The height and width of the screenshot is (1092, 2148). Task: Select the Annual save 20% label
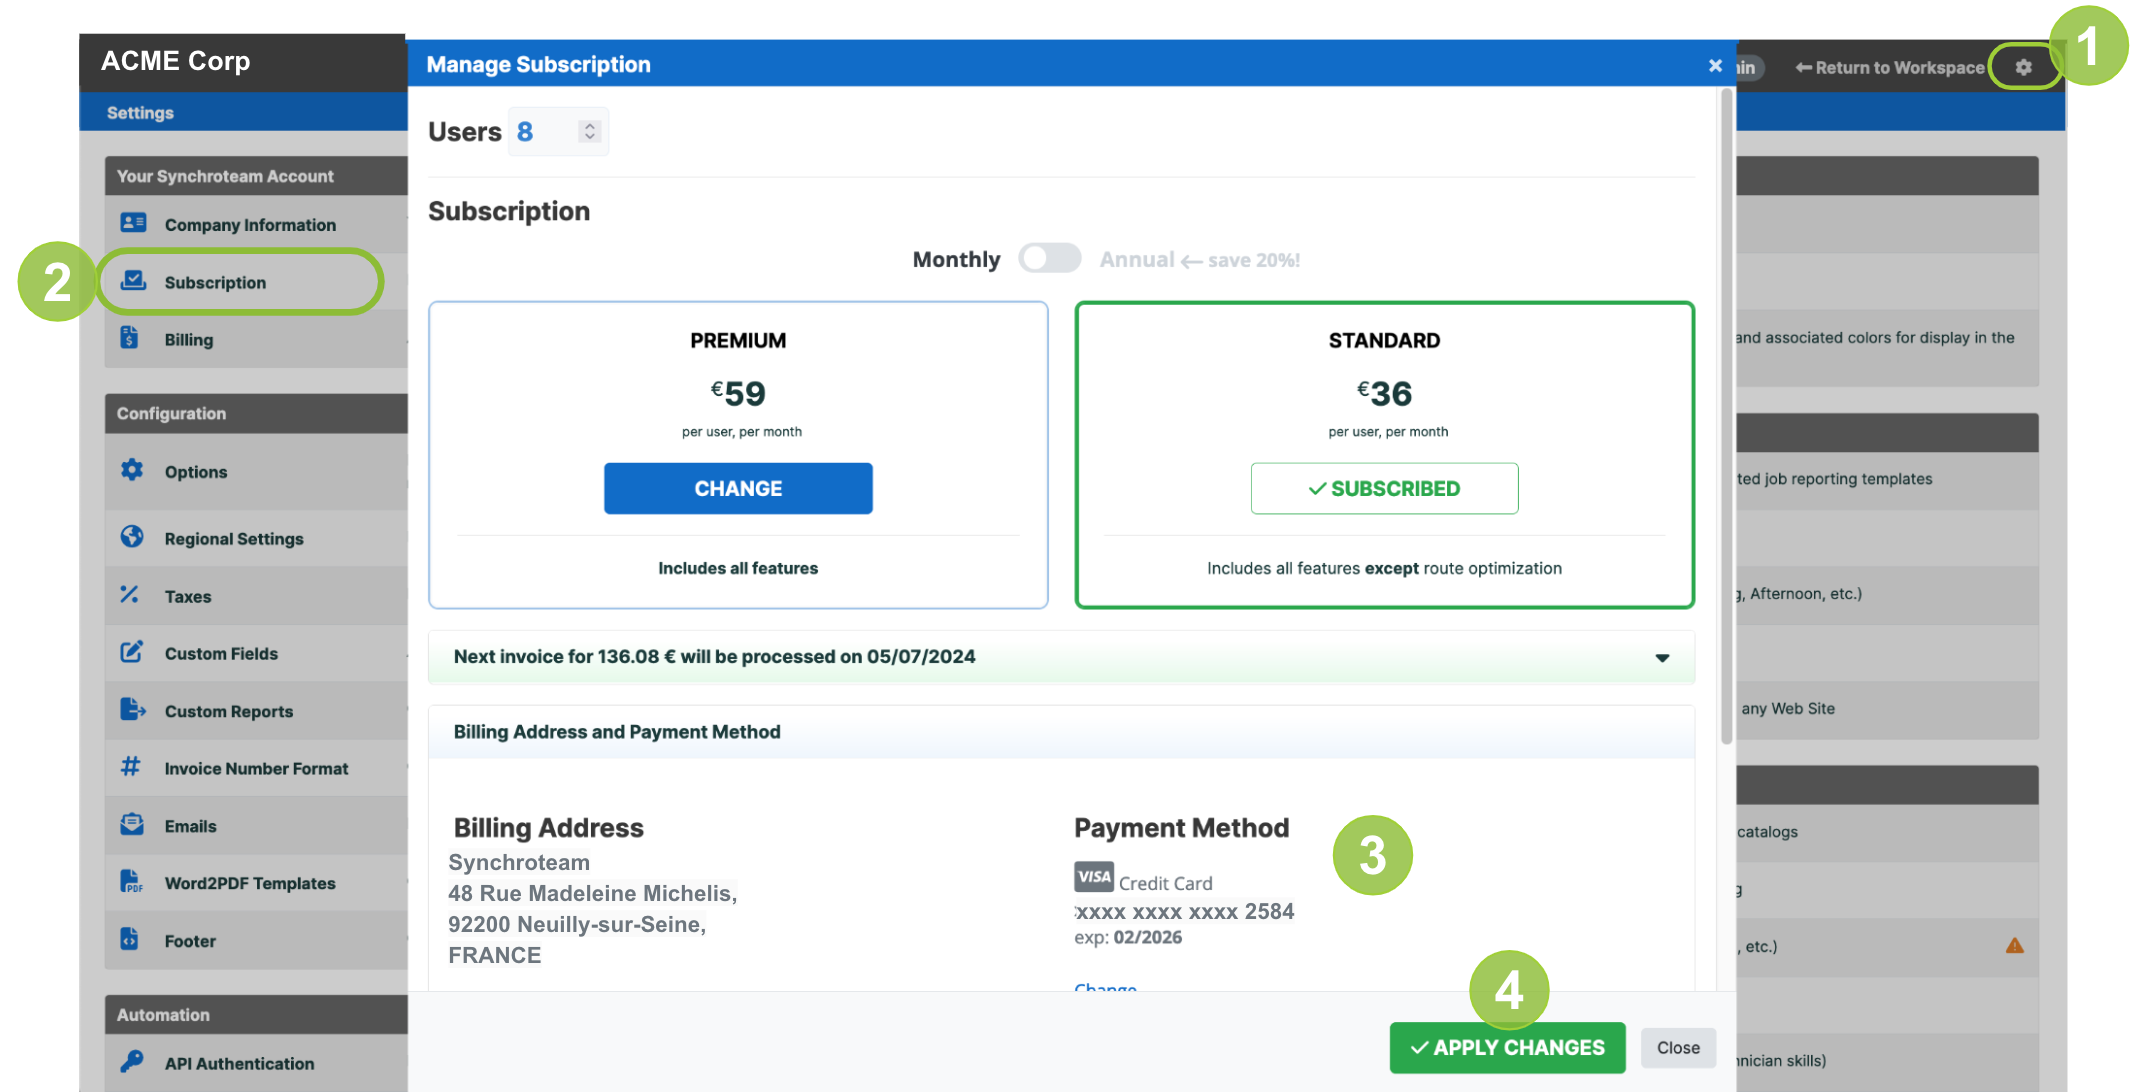pyautogui.click(x=1200, y=259)
